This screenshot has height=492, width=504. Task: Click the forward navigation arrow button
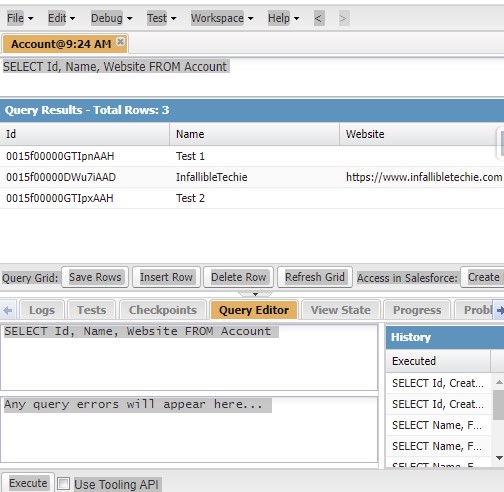click(344, 18)
